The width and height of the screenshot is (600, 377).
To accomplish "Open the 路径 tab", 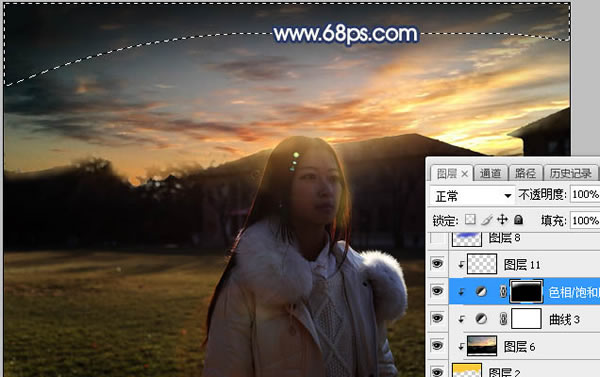I will click(525, 173).
